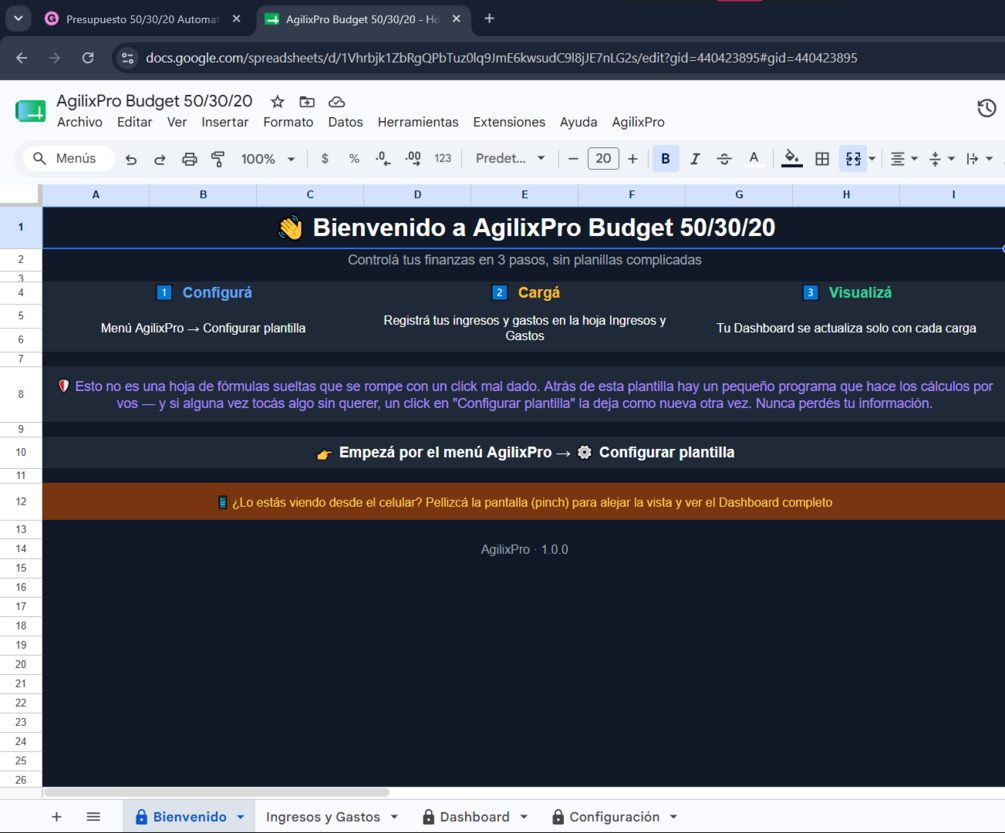This screenshot has height=833, width=1005.
Task: Open the Editar menu
Action: pyautogui.click(x=135, y=122)
